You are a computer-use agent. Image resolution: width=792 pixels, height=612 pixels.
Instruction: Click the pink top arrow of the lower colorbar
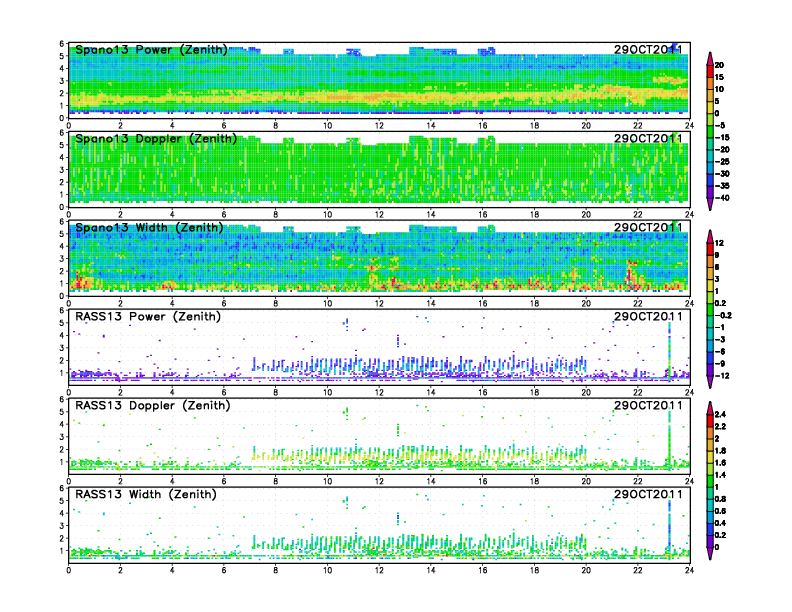pos(710,408)
